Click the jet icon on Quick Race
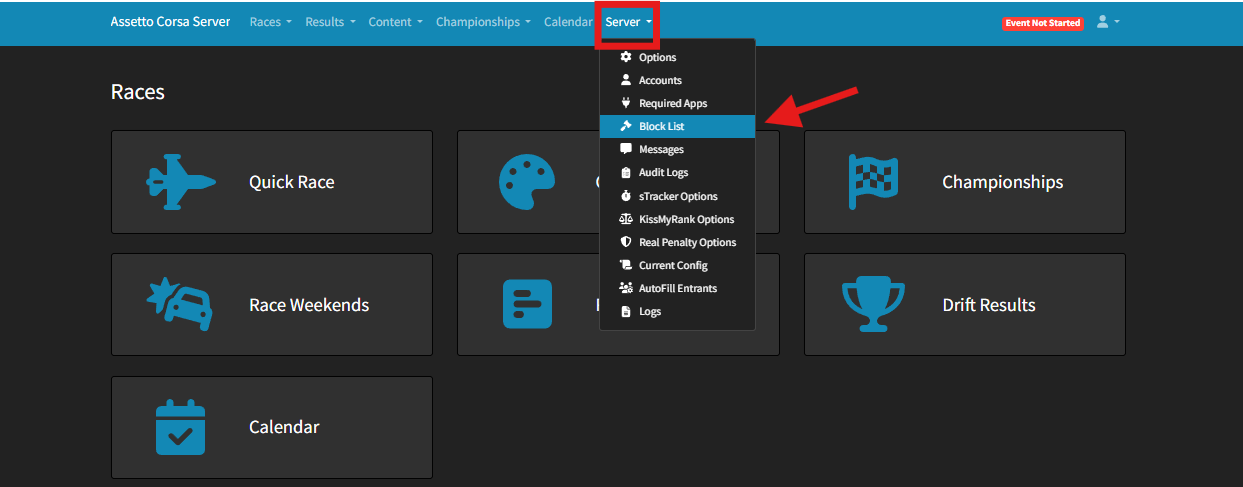Screen dimensions: 1243x487 coord(180,182)
